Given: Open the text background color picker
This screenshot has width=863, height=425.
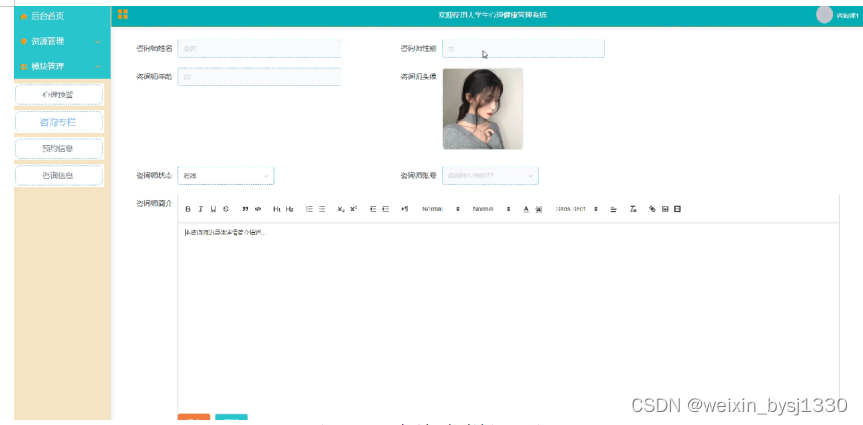Looking at the screenshot, I should 538,209.
